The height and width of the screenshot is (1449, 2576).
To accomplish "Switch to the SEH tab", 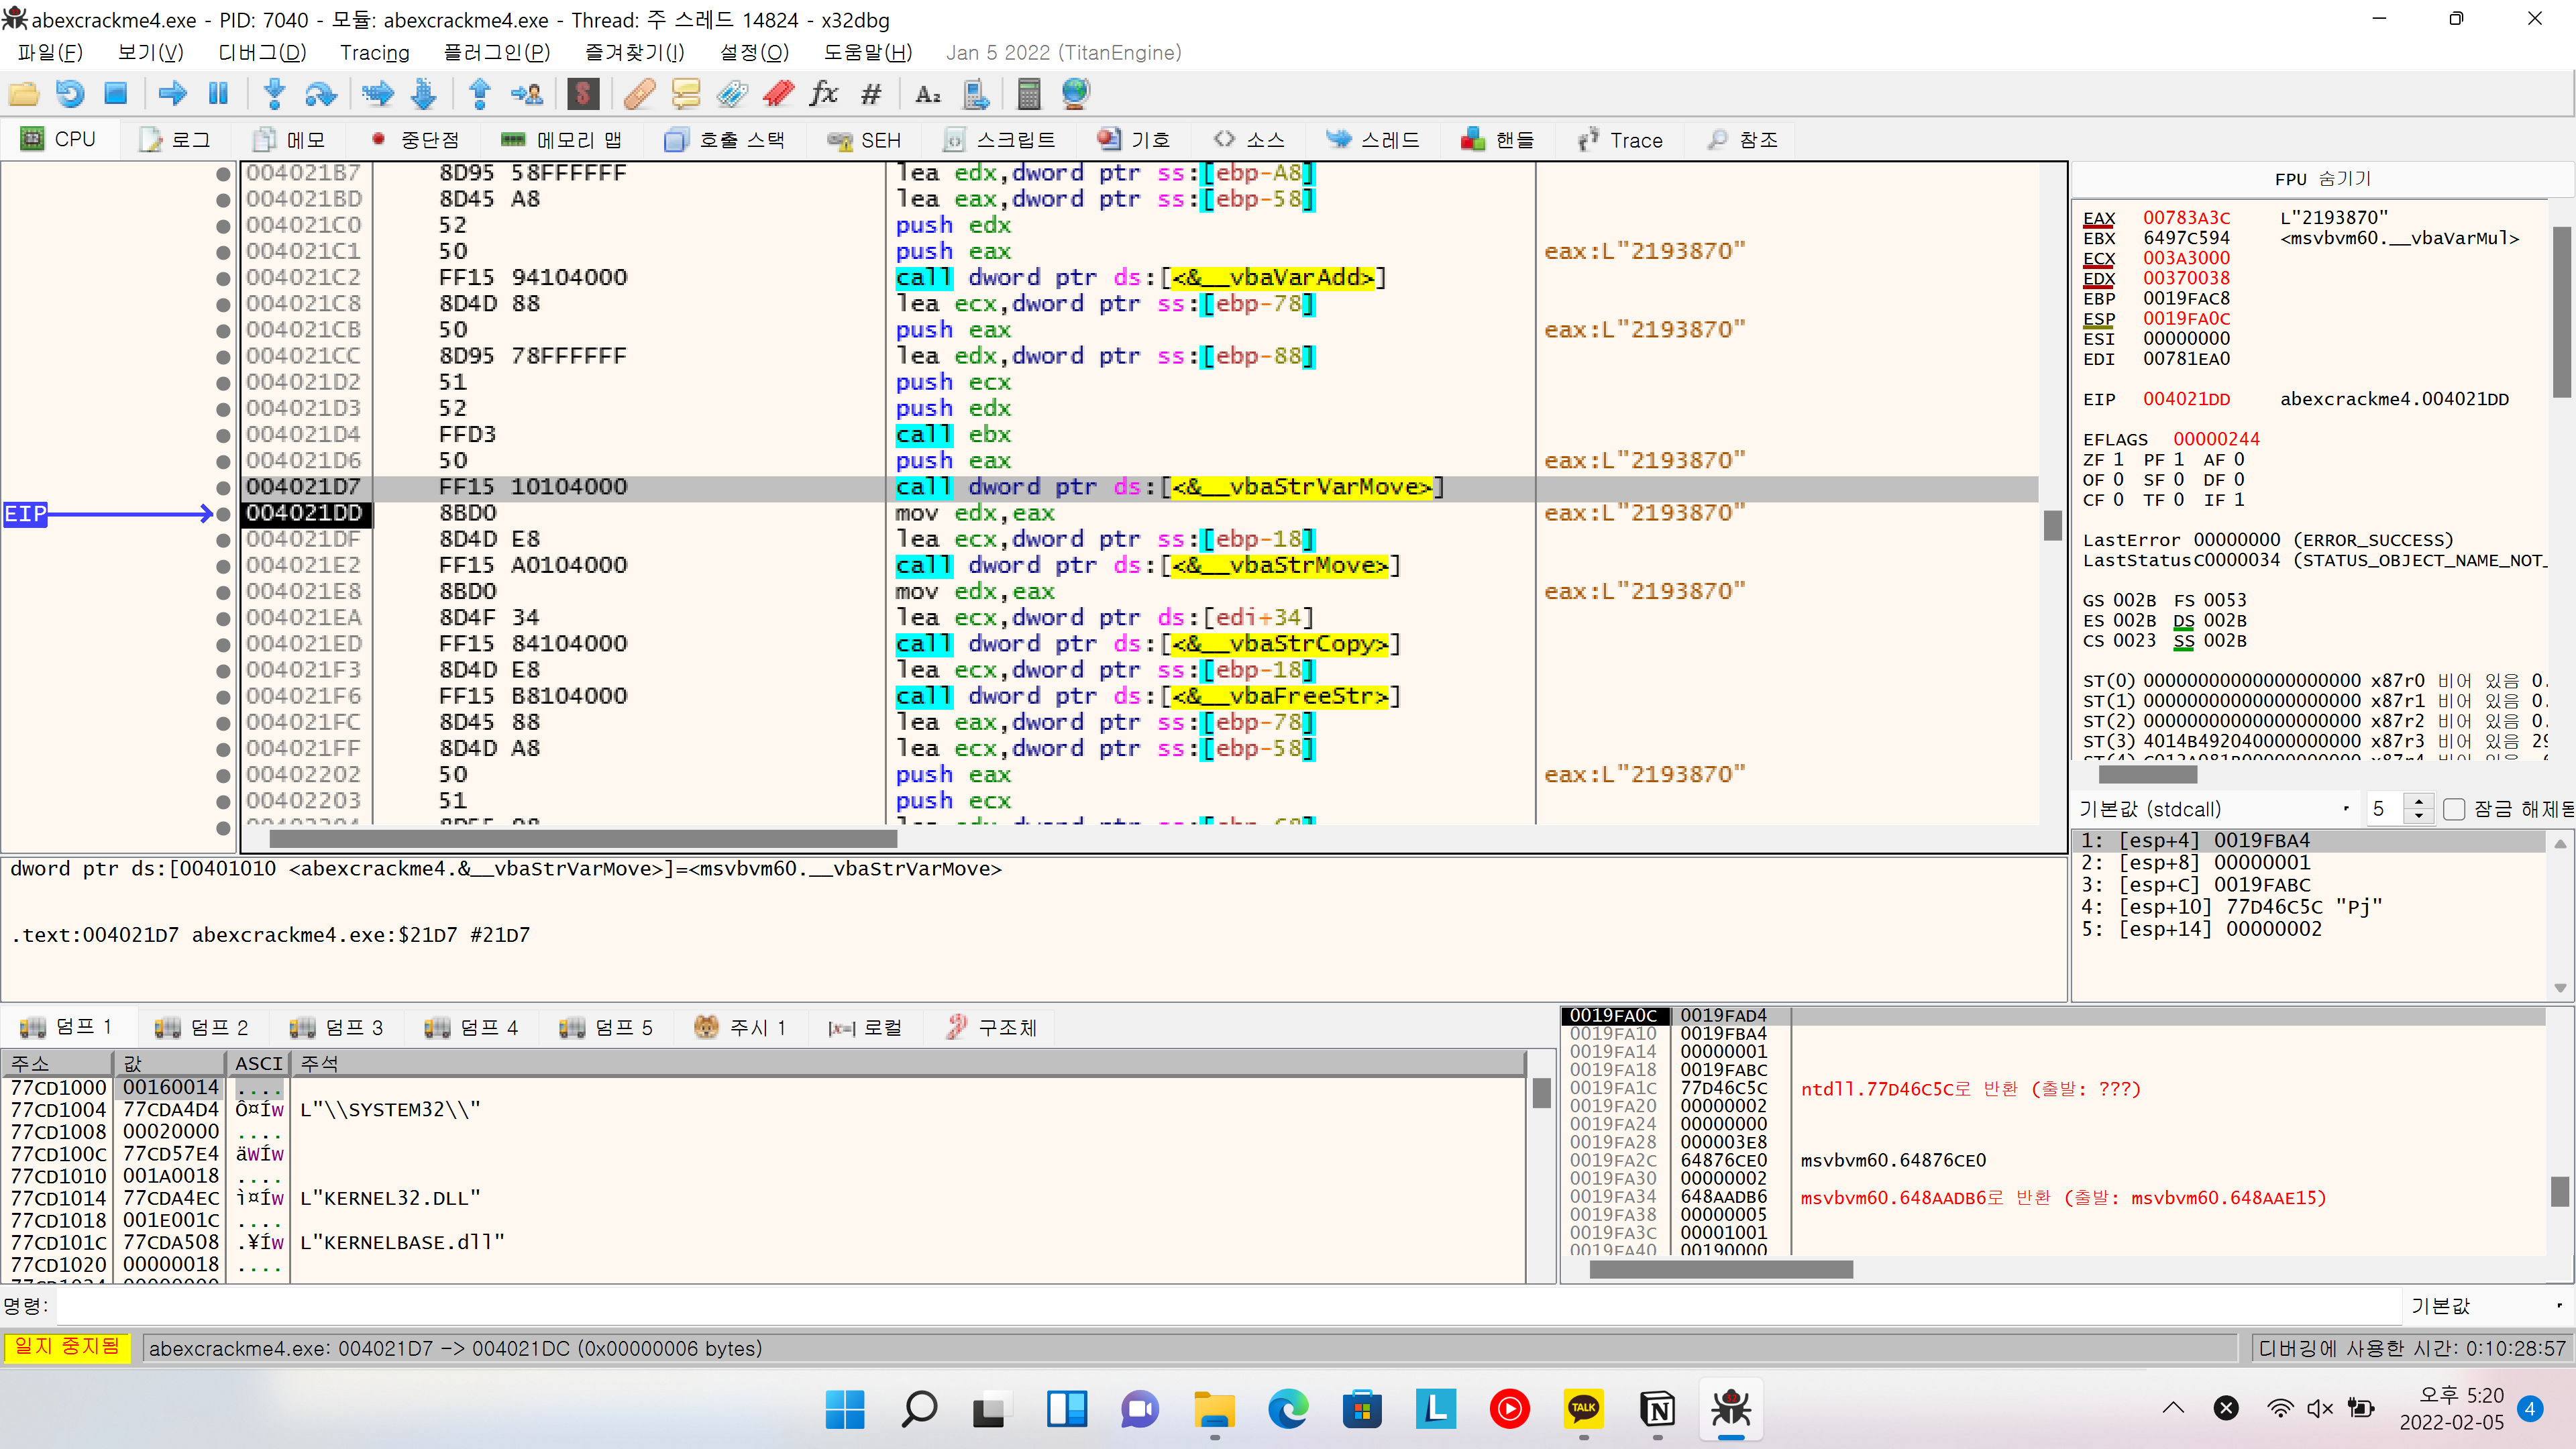I will click(x=864, y=140).
